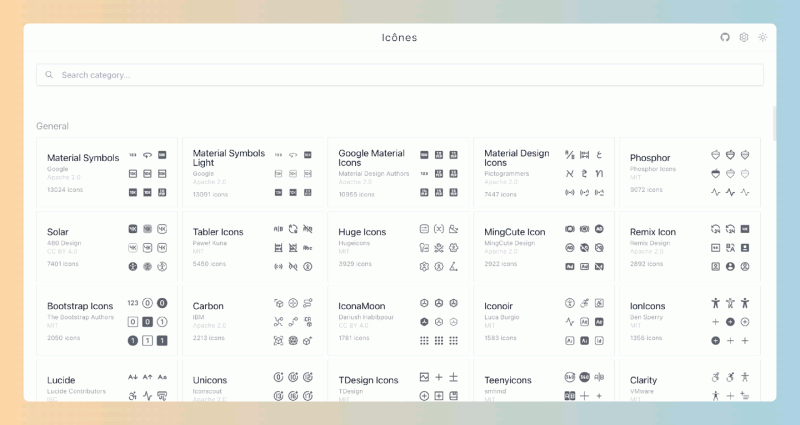Click the filled 0 circle in Bootstrap Icons
This screenshot has width=800, height=425.
point(162,303)
